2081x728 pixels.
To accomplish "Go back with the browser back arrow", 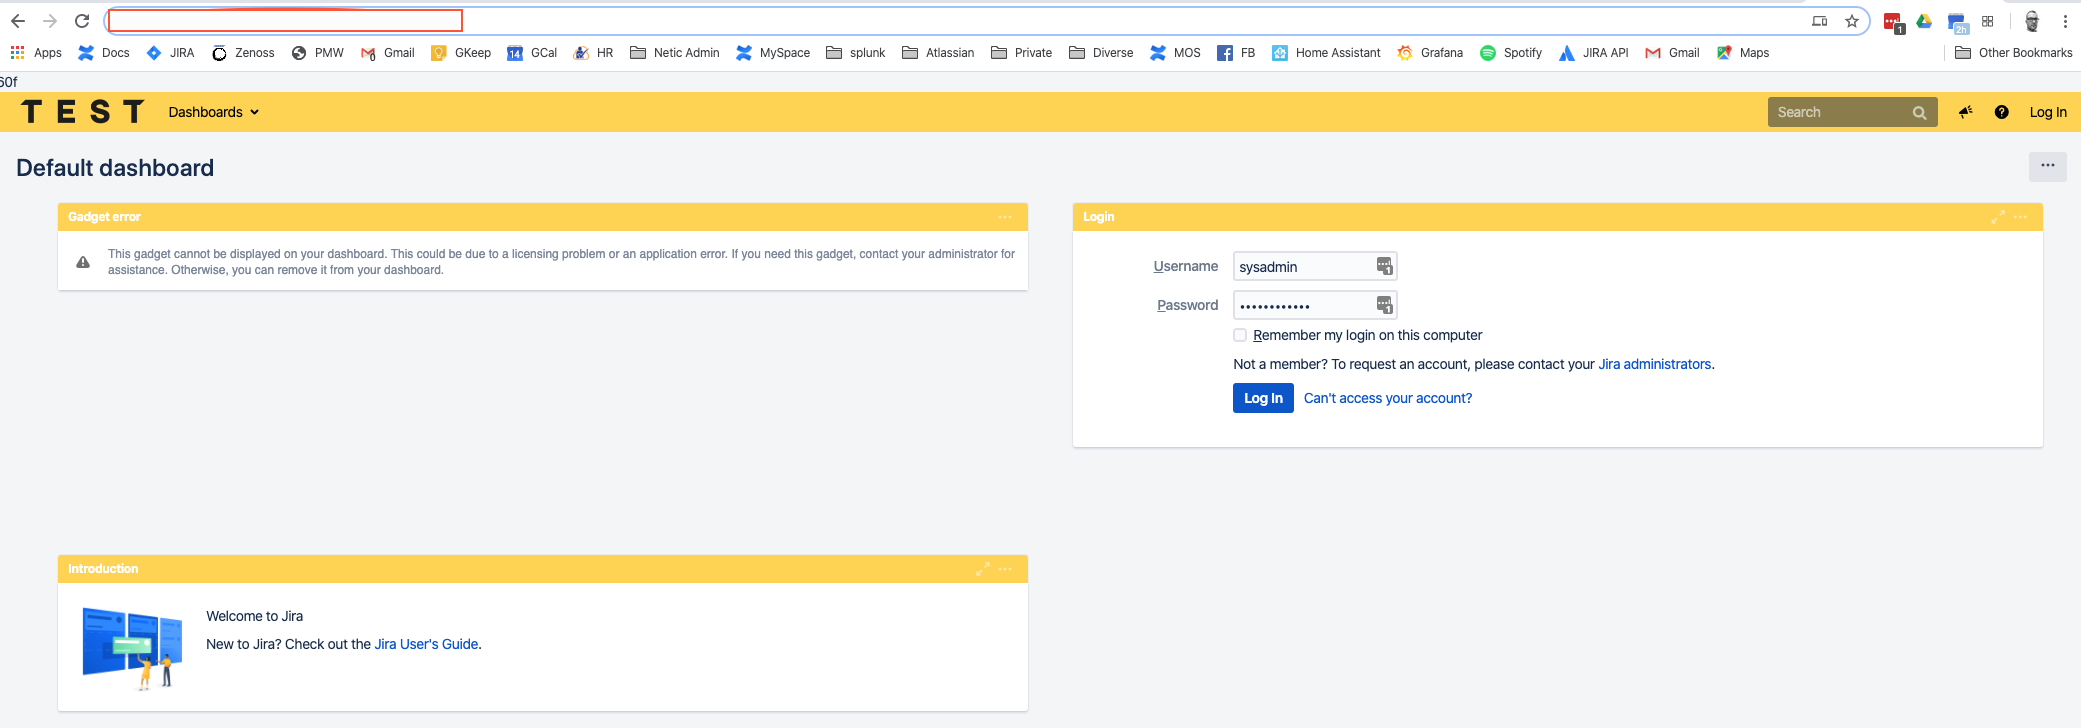I will point(18,21).
